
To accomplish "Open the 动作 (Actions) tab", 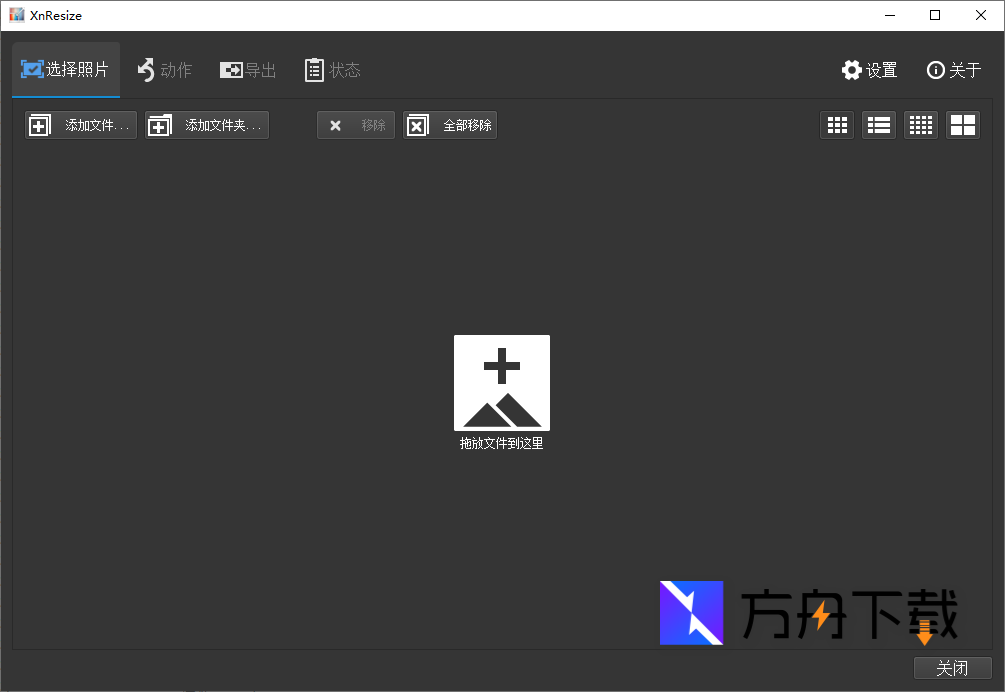I will (x=164, y=70).
